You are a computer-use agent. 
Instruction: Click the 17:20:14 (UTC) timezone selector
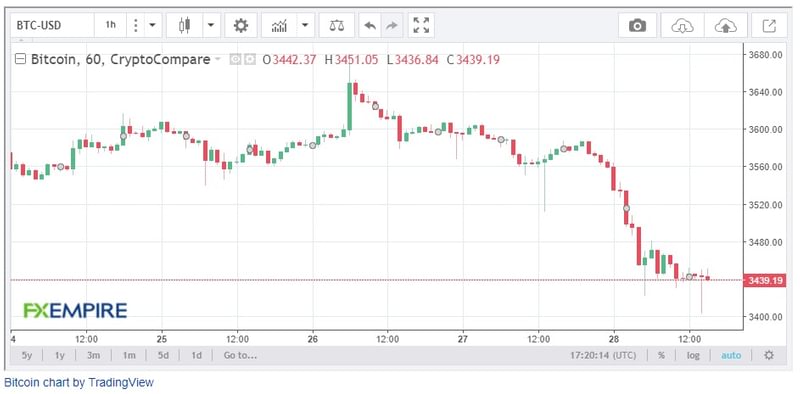point(603,355)
